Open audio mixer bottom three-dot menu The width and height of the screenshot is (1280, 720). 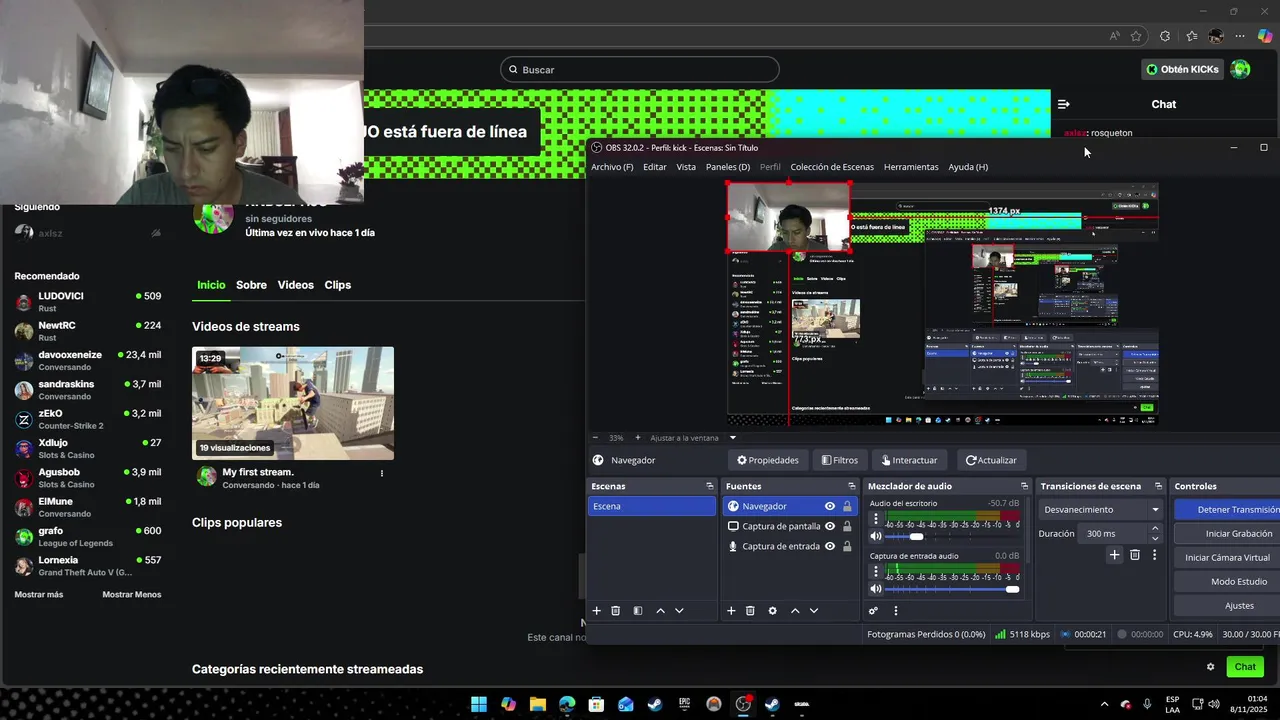coord(896,611)
